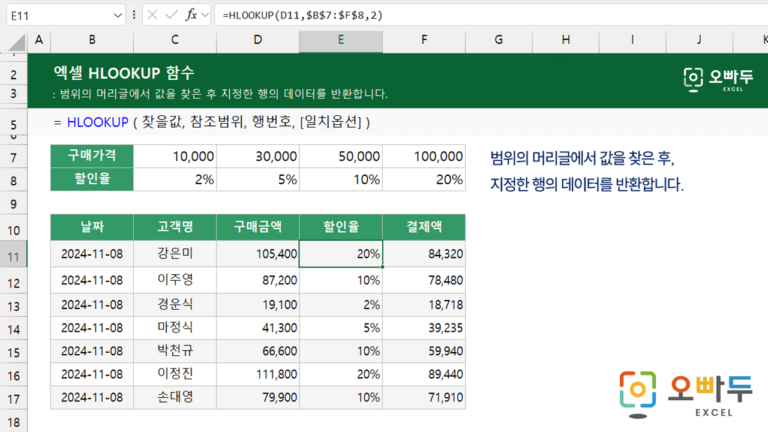Select column C header
The height and width of the screenshot is (432, 768).
[x=174, y=40]
